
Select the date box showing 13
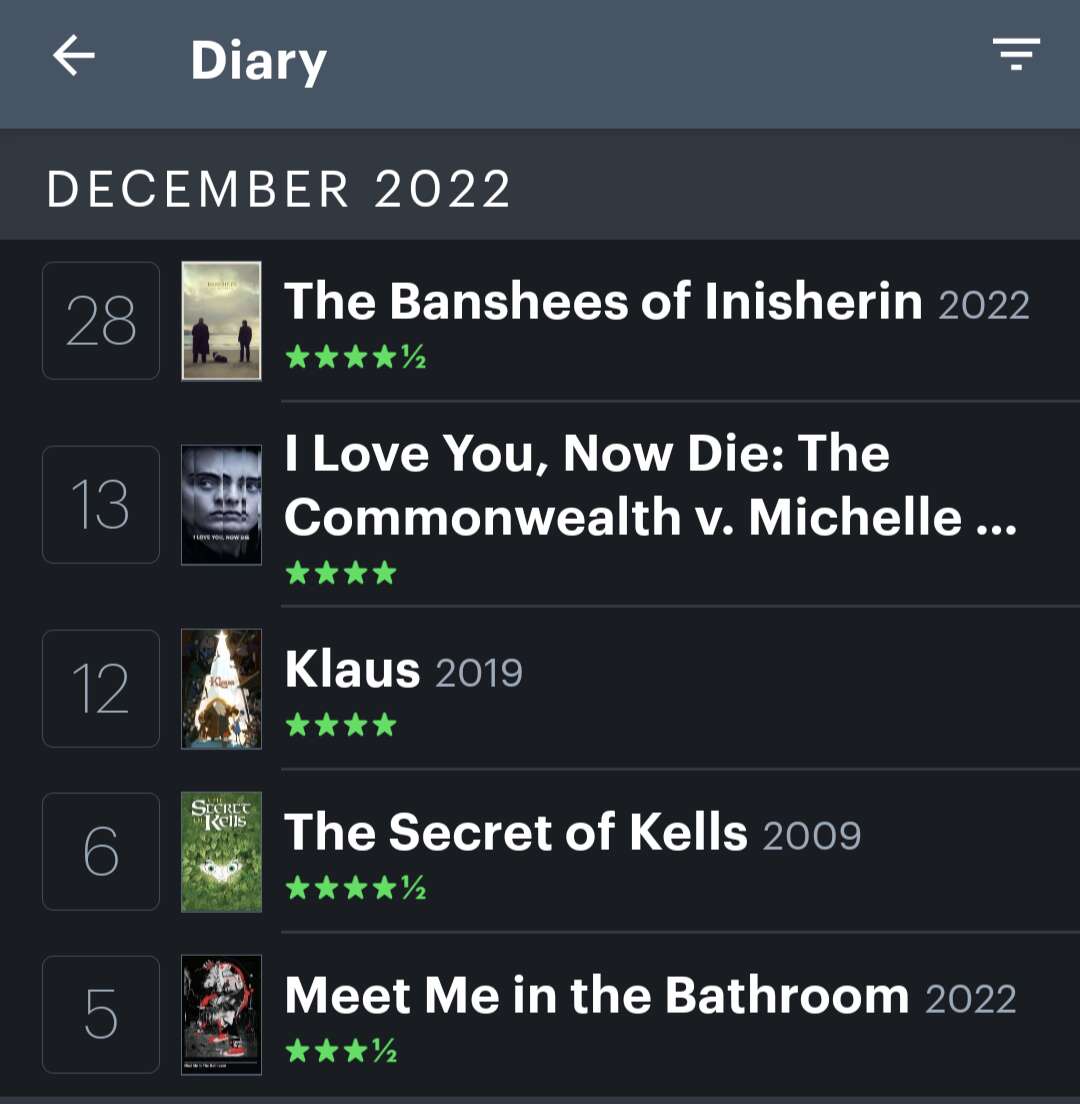100,504
